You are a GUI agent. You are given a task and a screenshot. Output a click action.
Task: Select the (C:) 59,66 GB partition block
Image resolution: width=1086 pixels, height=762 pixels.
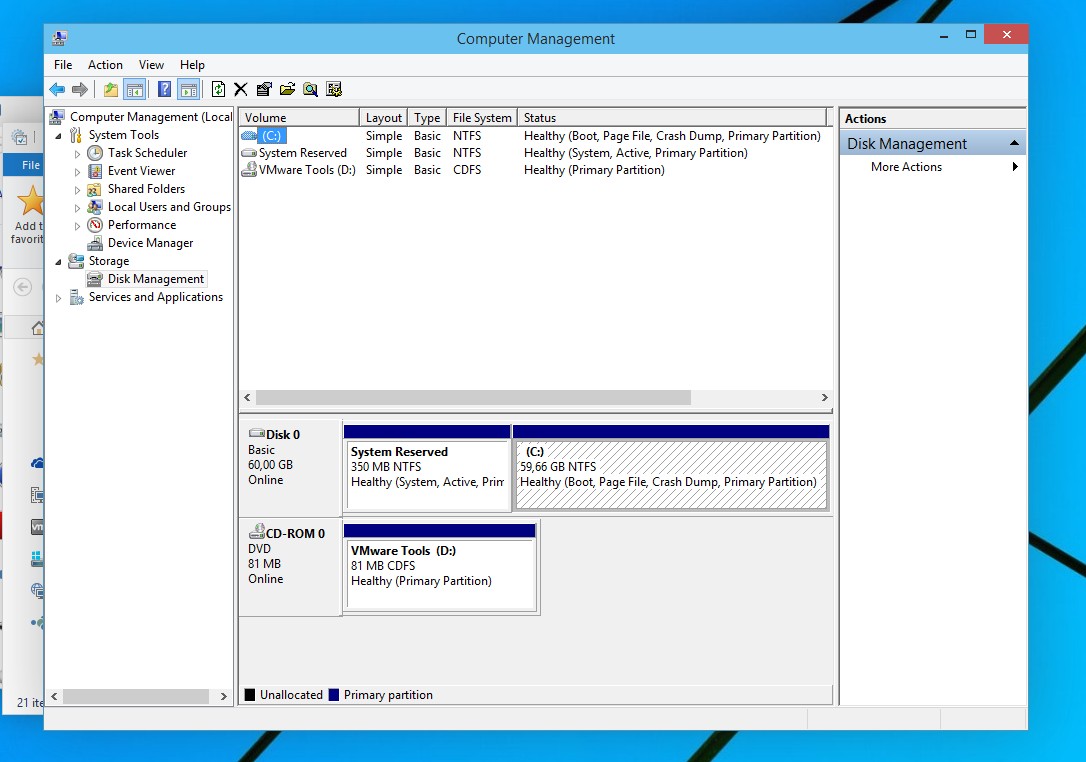click(x=671, y=468)
